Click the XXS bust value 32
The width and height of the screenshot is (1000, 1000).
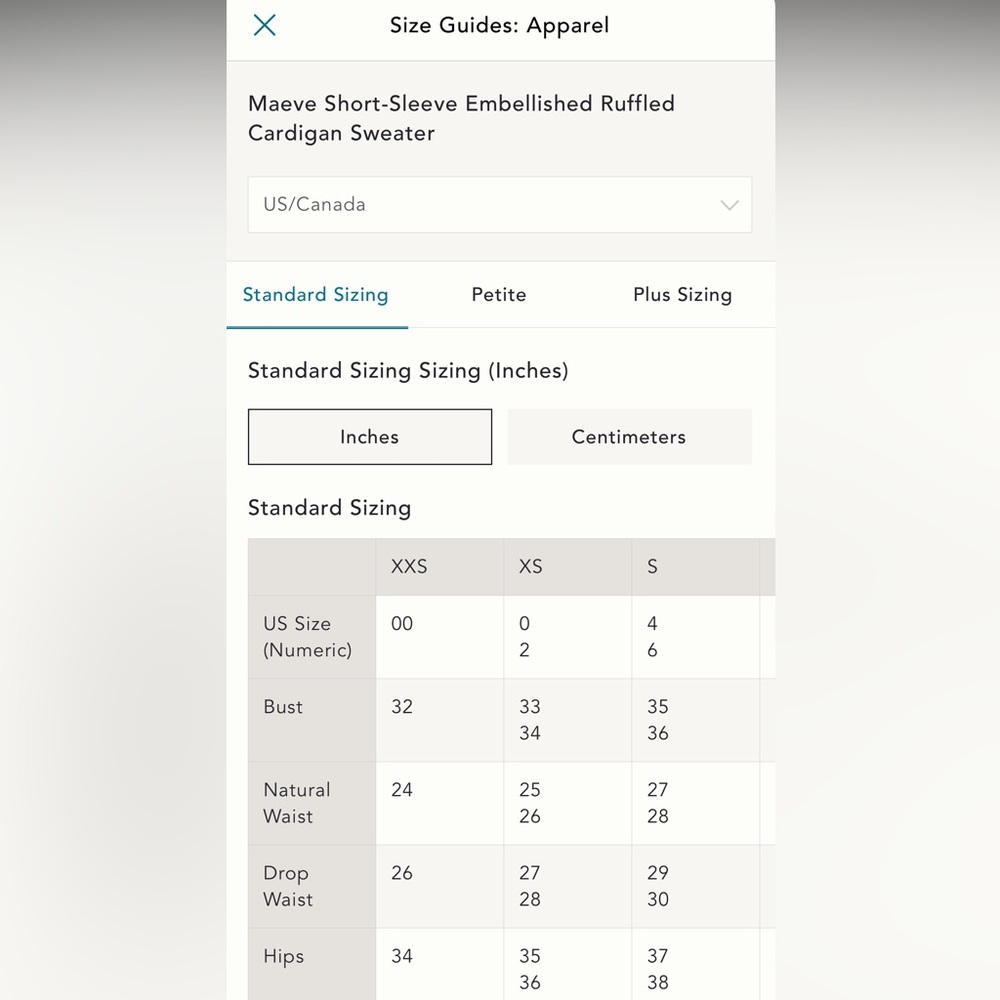(402, 707)
